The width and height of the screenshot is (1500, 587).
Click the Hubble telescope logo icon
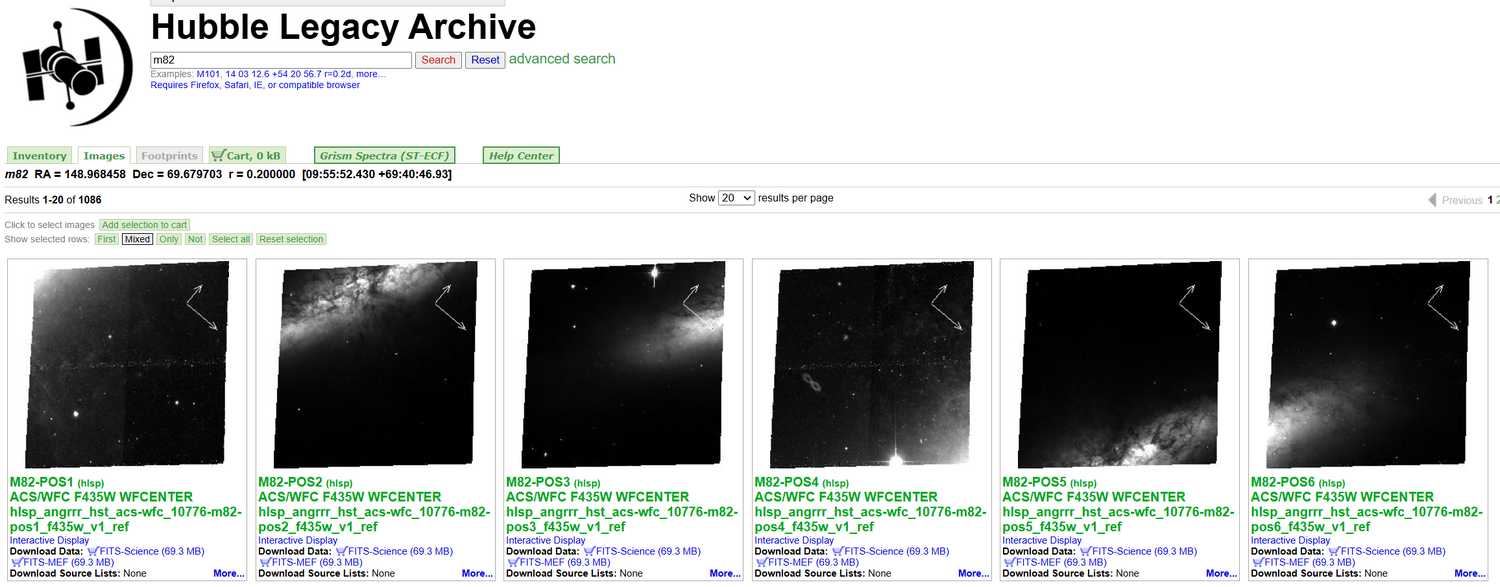pyautogui.click(x=76, y=67)
